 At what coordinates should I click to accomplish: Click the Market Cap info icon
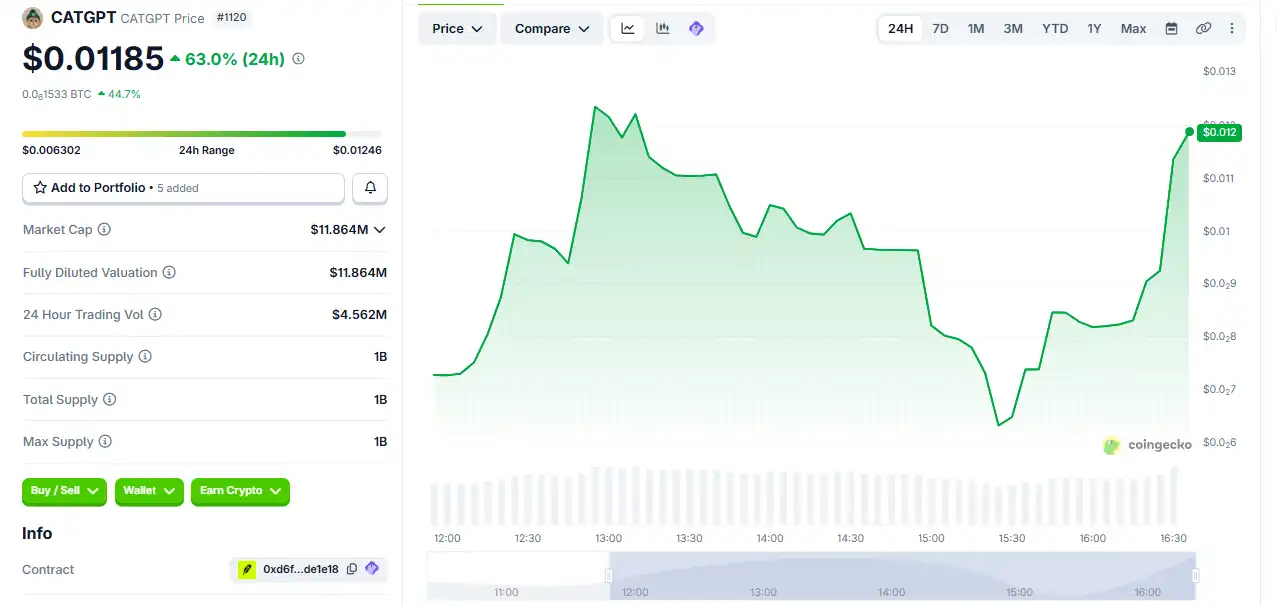click(104, 230)
